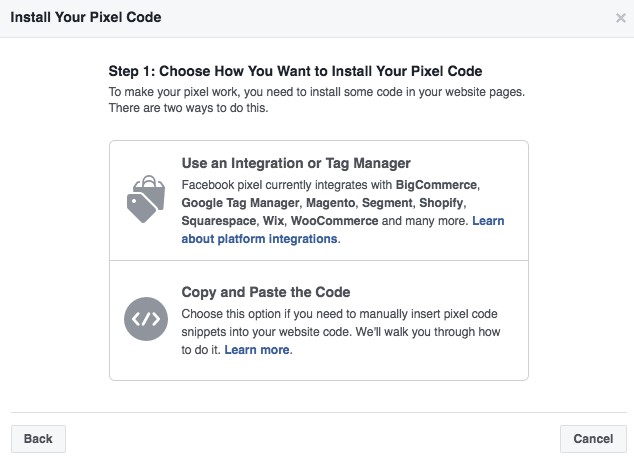Click the Squarespace platform name

pos(216,220)
